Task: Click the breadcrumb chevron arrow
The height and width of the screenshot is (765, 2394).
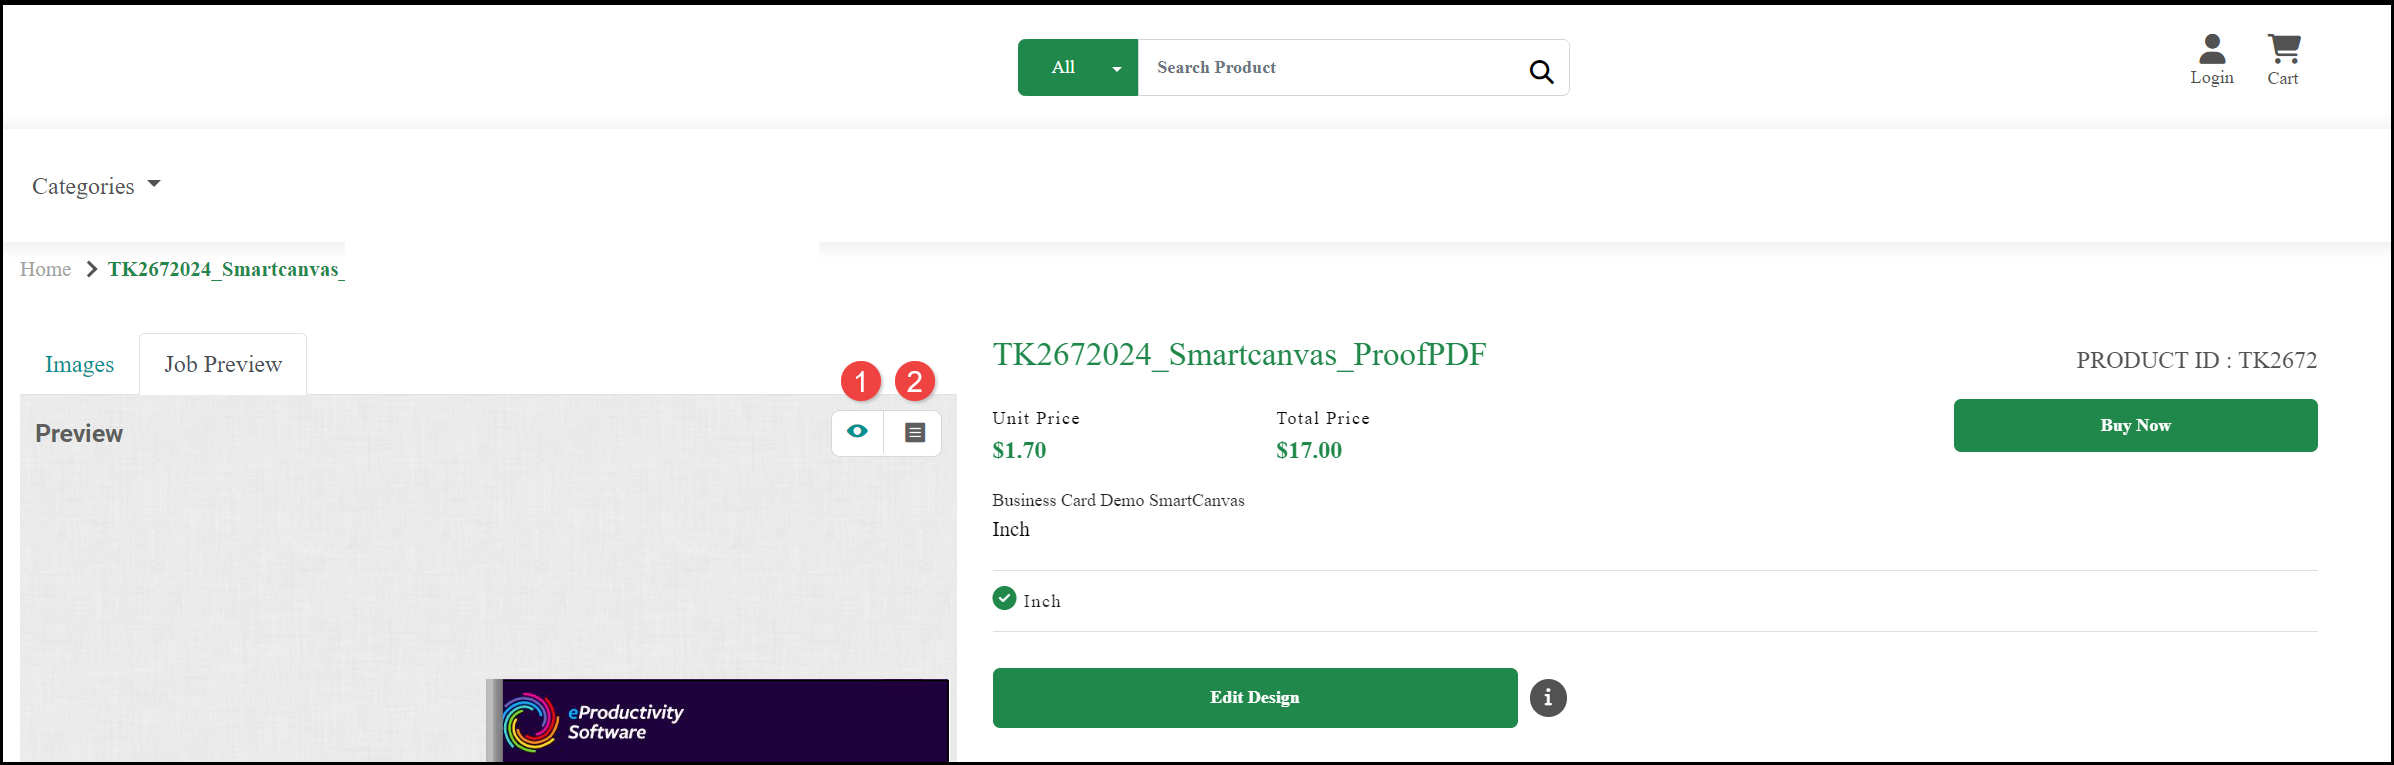Action: (91, 269)
